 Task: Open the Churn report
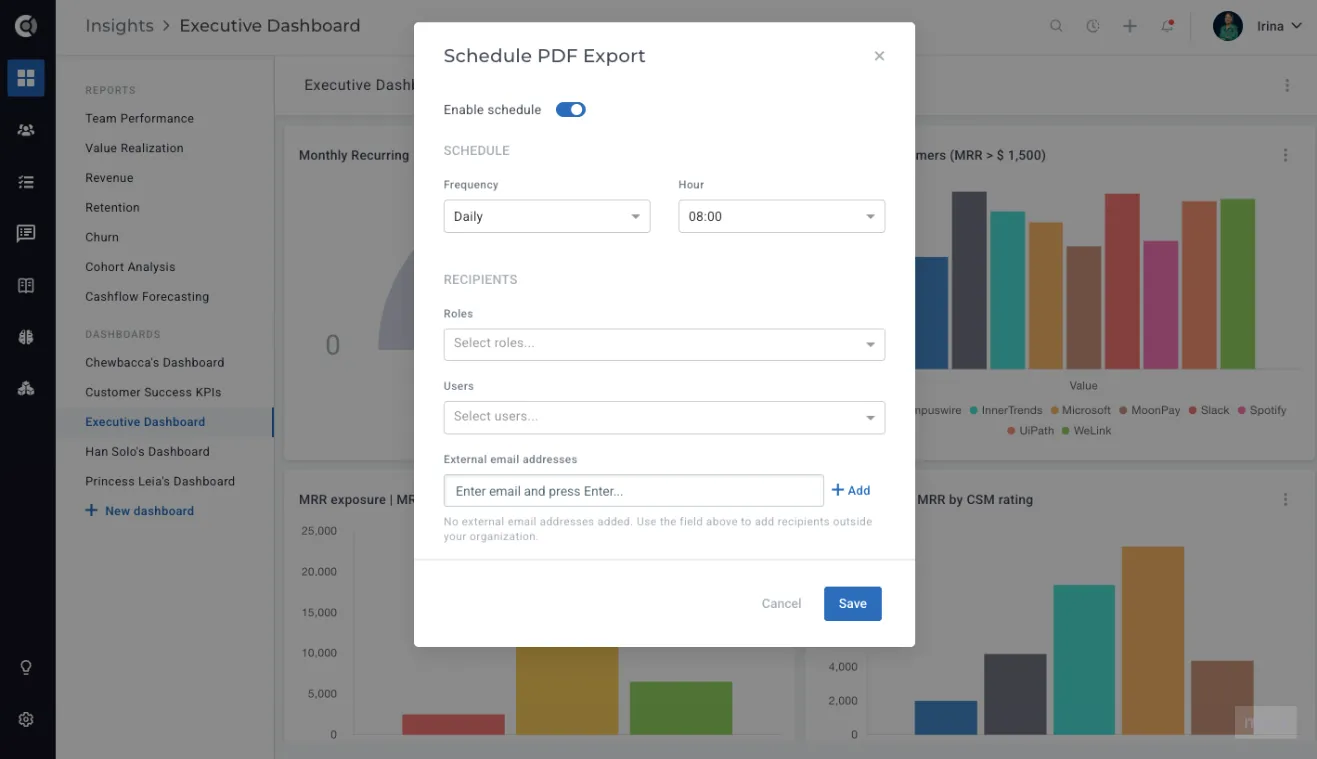click(102, 237)
